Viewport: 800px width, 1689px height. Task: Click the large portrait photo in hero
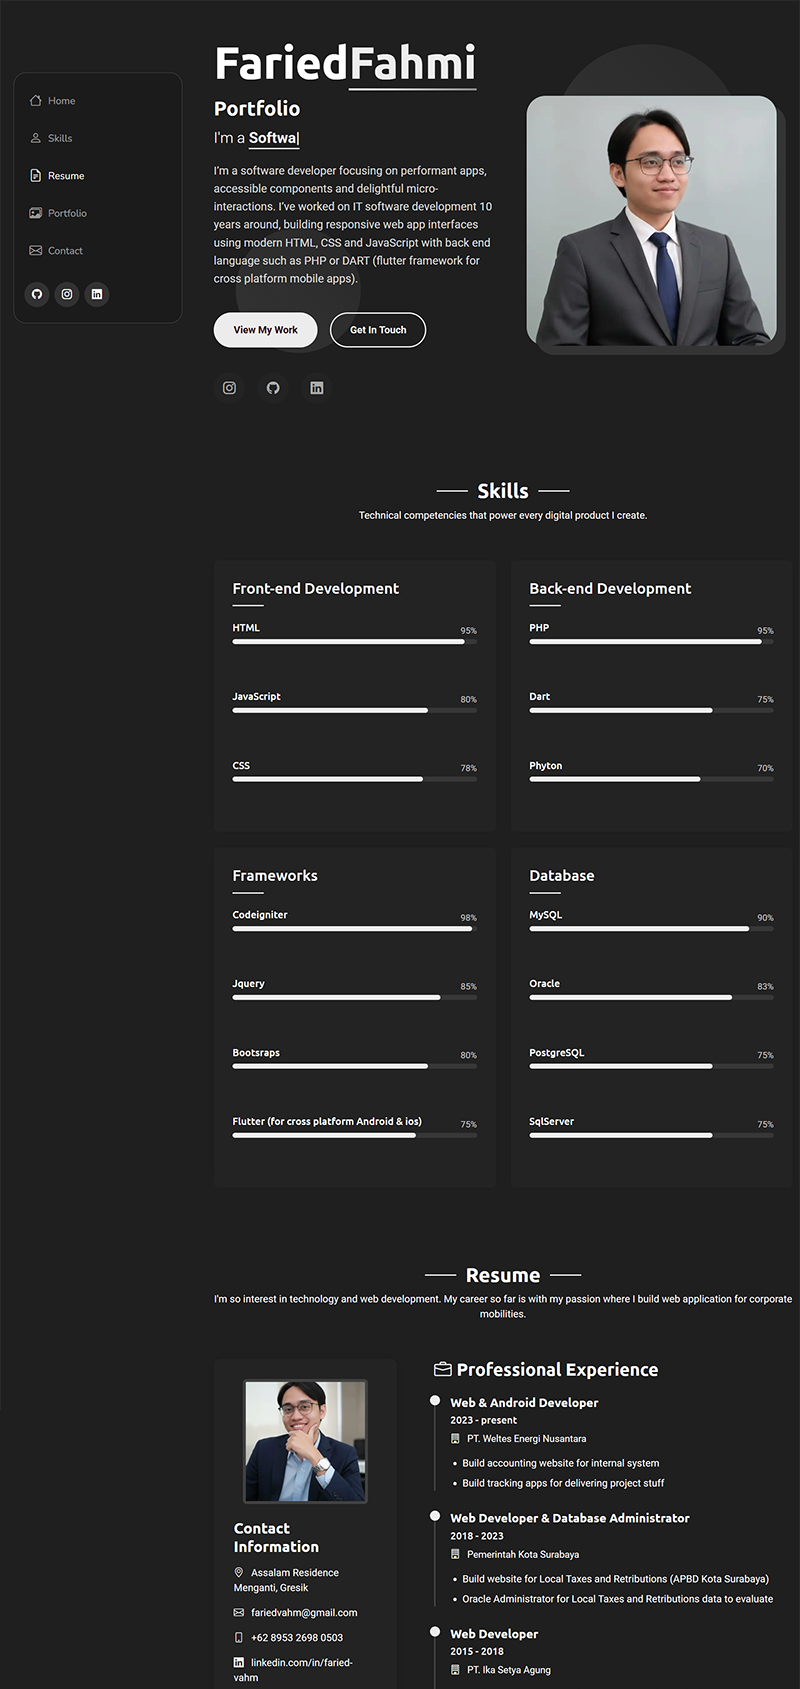(x=651, y=221)
